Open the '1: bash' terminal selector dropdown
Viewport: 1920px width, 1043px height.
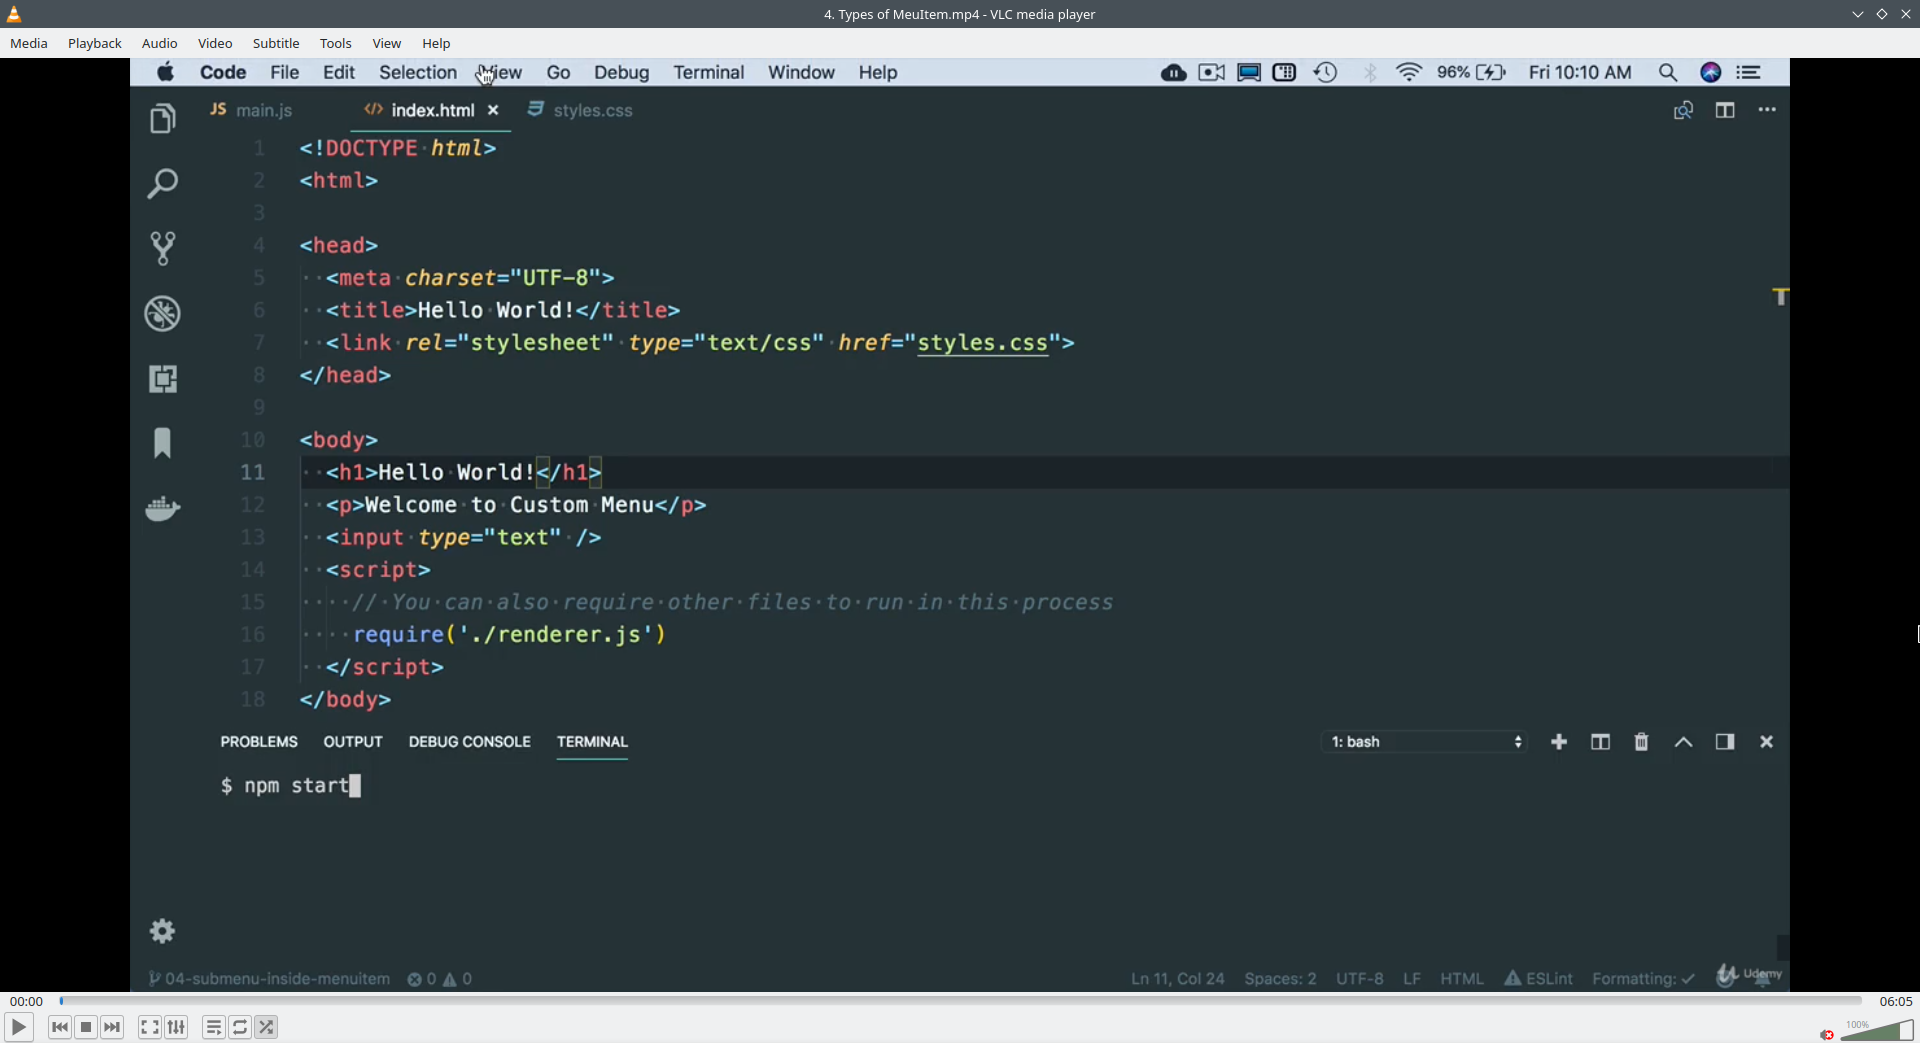click(x=1426, y=742)
